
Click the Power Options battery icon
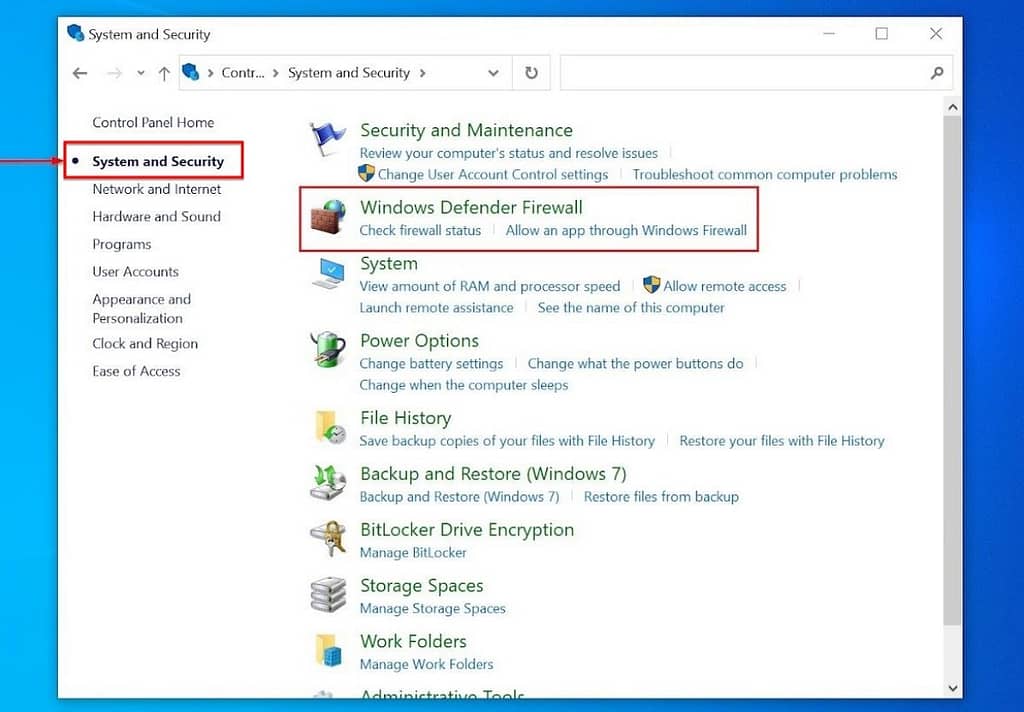328,349
